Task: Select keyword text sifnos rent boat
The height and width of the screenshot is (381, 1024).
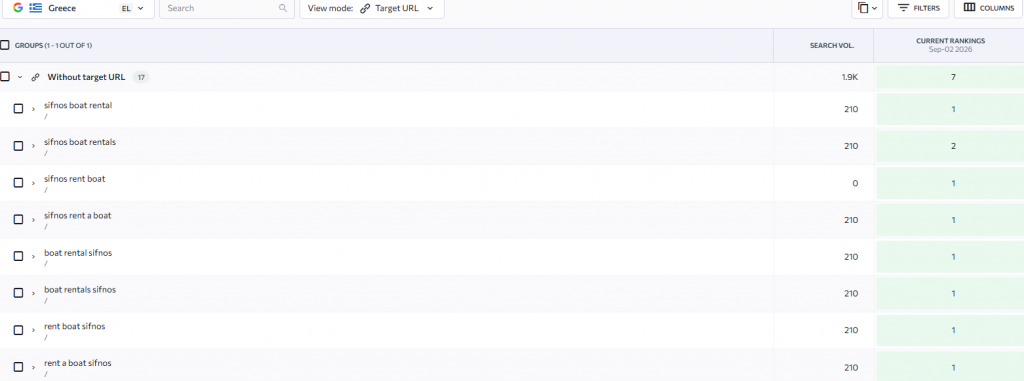Action: pyautogui.click(x=74, y=178)
